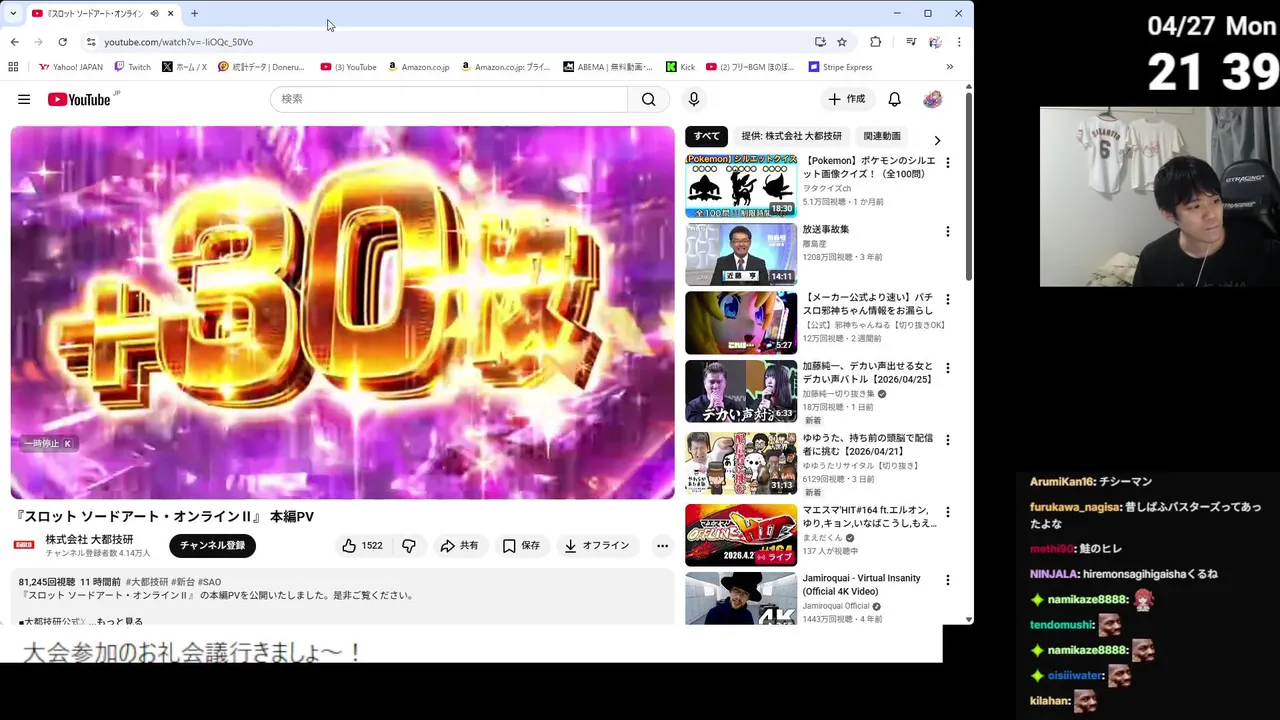Image resolution: width=1280 pixels, height=720 pixels.
Task: Open the Jamiroquai Virtual Insanity thumbnail
Action: [x=741, y=598]
